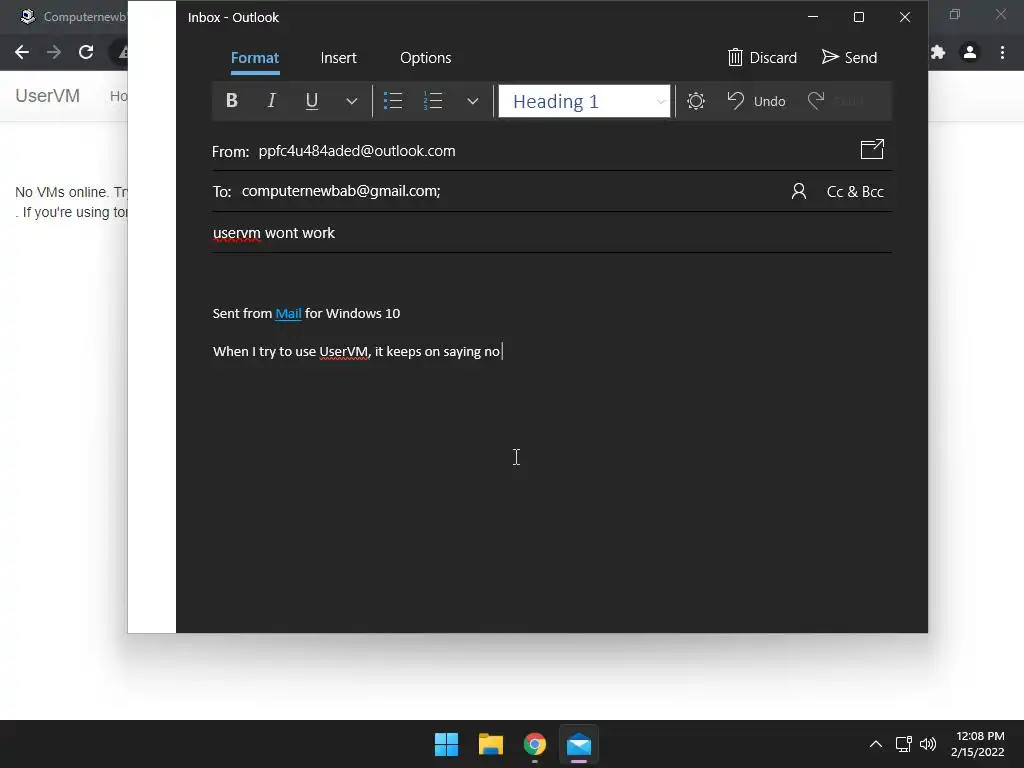Open the contacts picker person icon
The width and height of the screenshot is (1024, 768).
(799, 191)
